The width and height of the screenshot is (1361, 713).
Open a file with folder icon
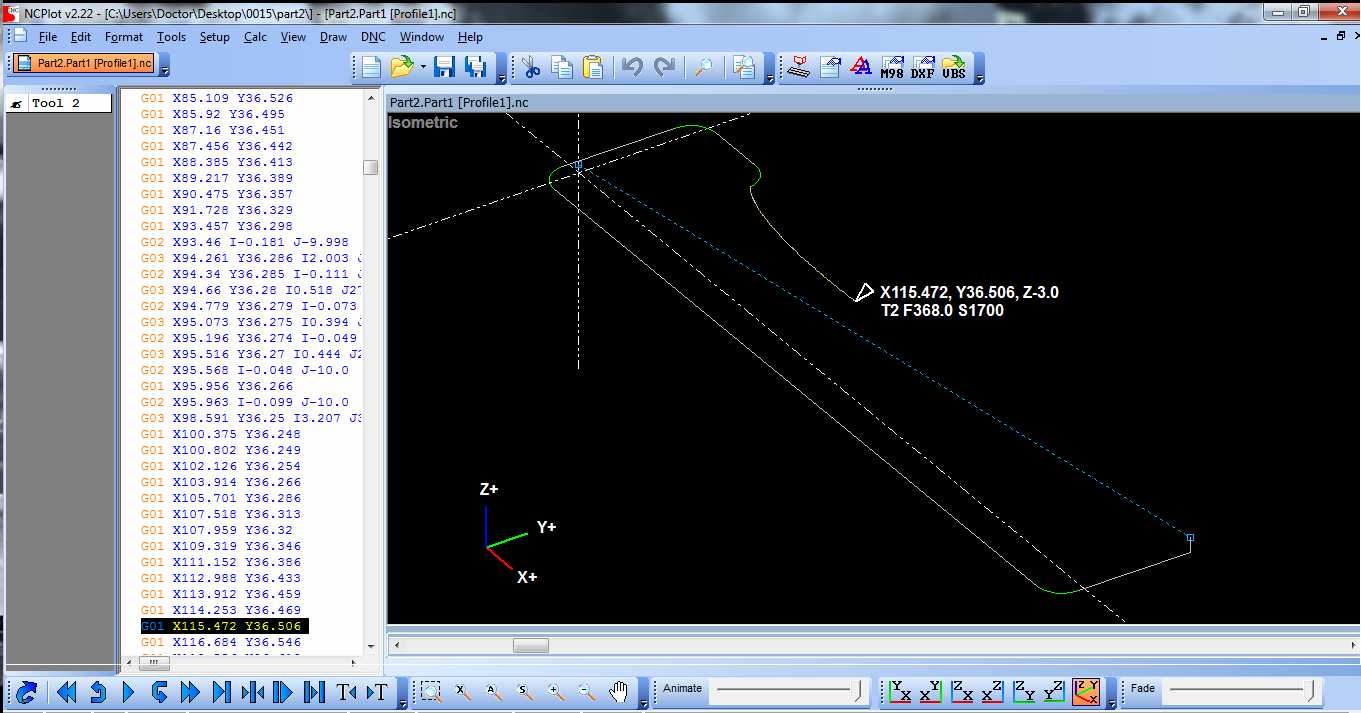pos(402,67)
